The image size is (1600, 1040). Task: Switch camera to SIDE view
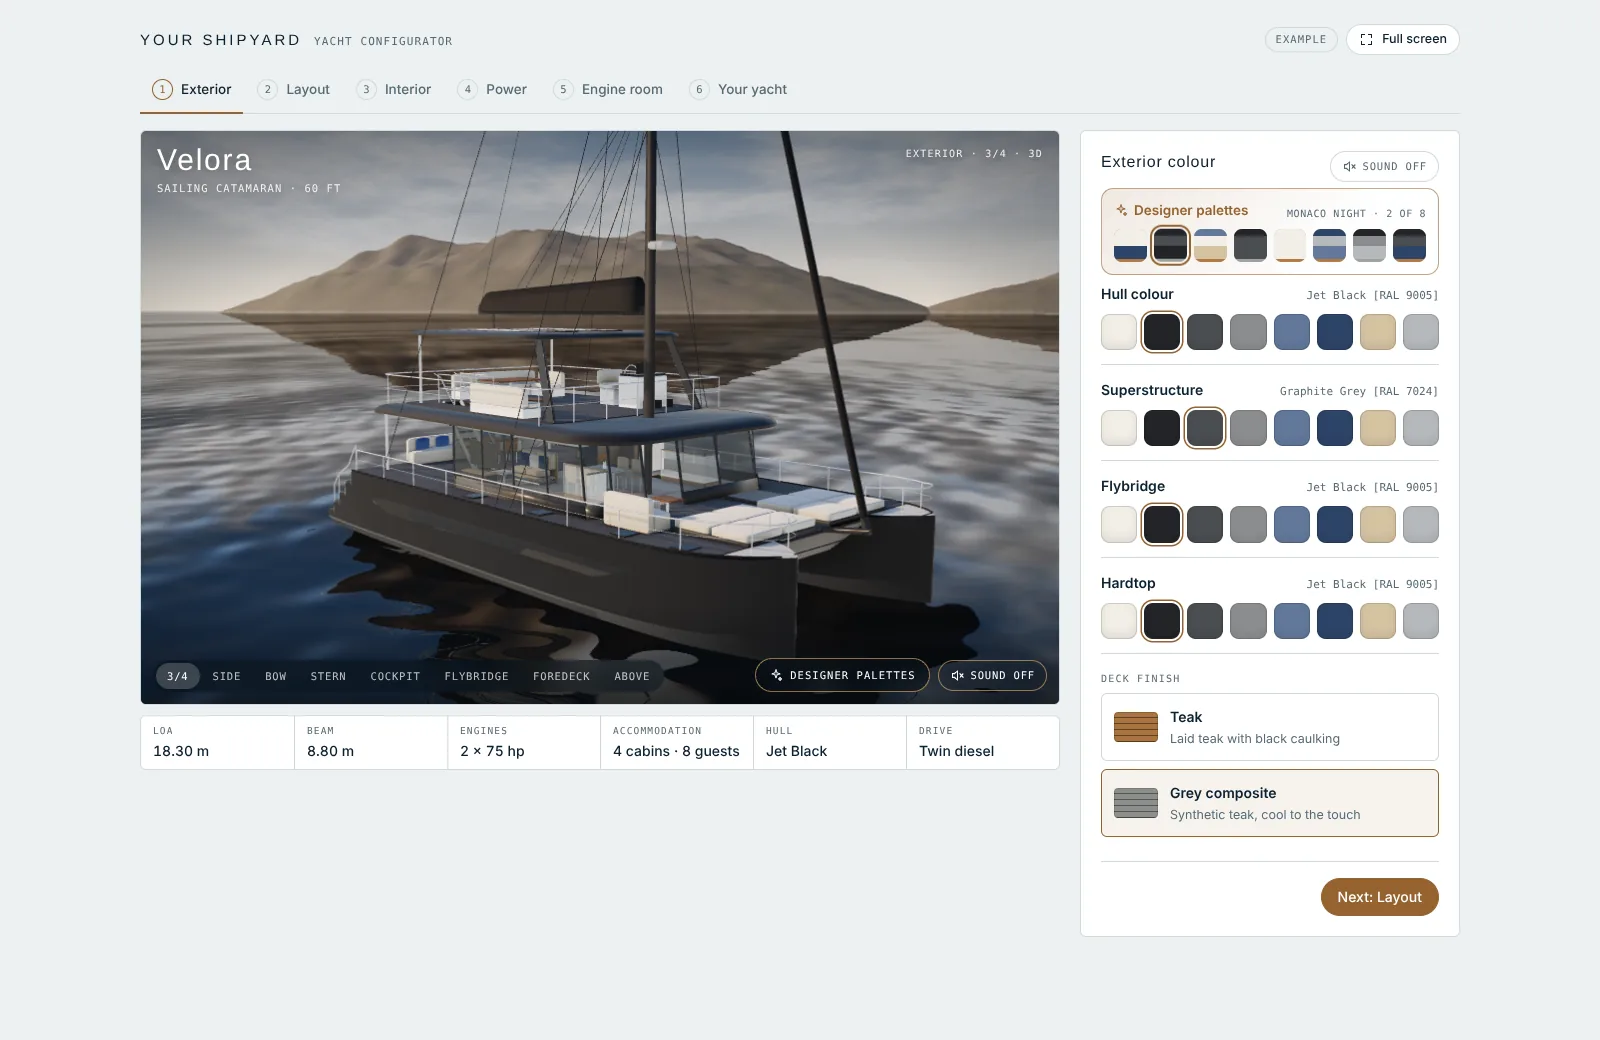226,676
